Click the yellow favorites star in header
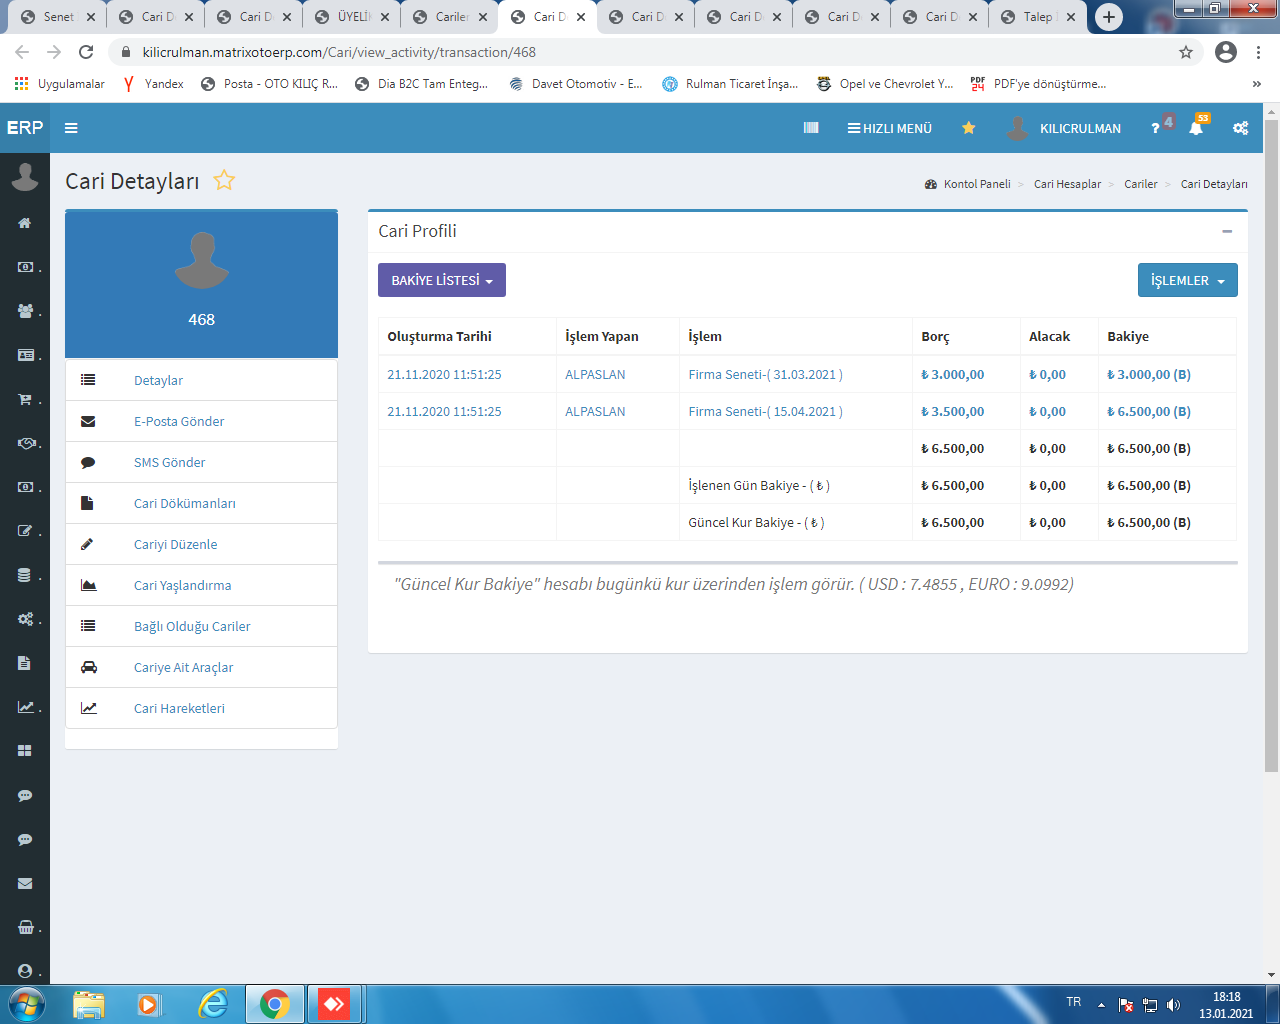Screen dimensions: 1280x1024 (968, 128)
